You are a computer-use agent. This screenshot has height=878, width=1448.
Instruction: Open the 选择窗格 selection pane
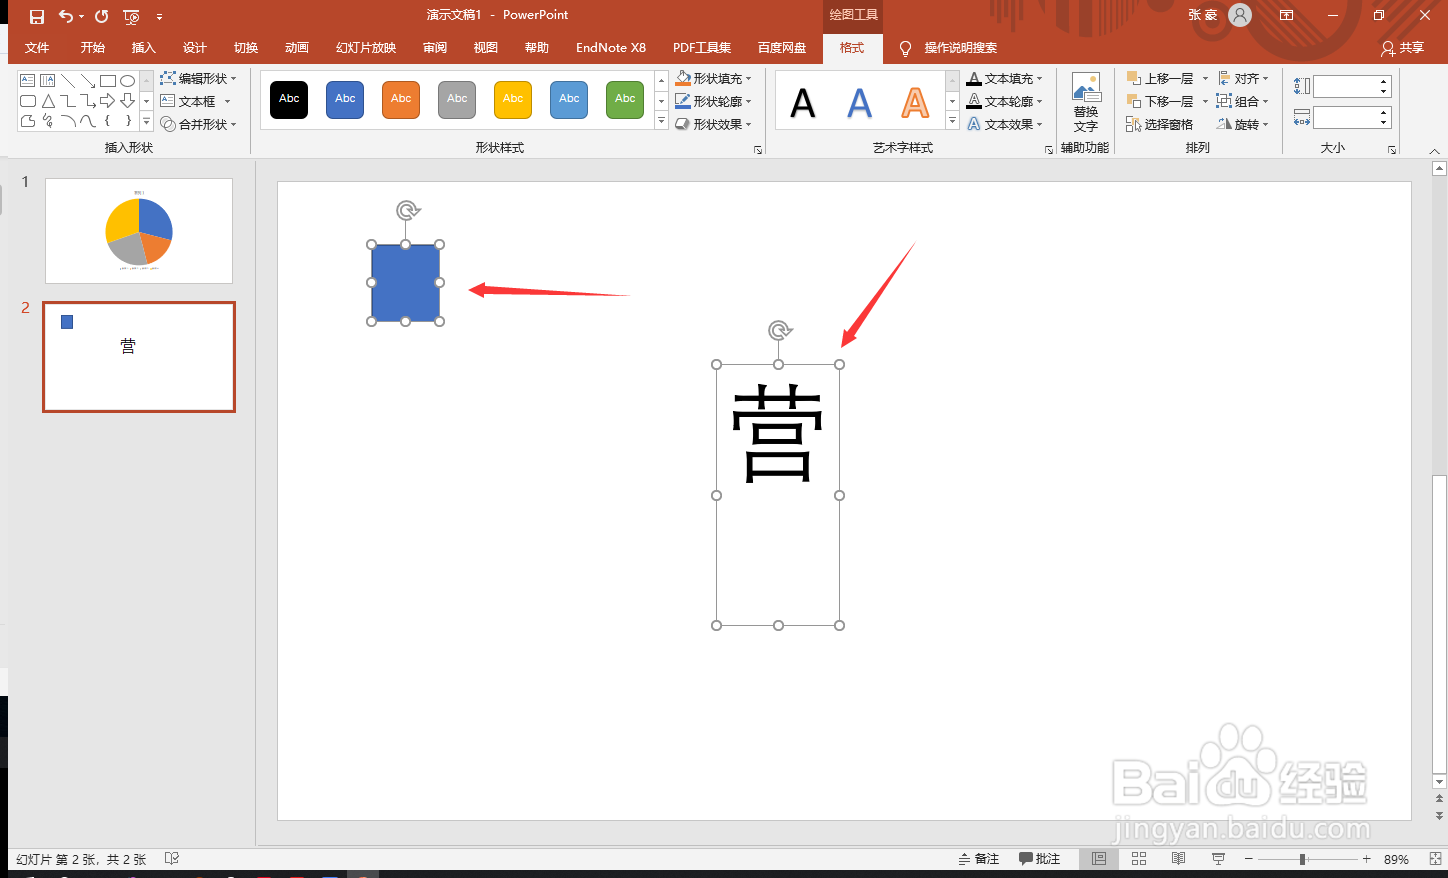click(1160, 124)
